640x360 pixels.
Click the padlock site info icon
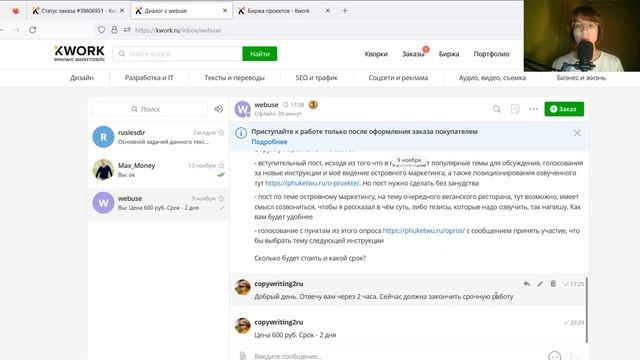(x=114, y=30)
